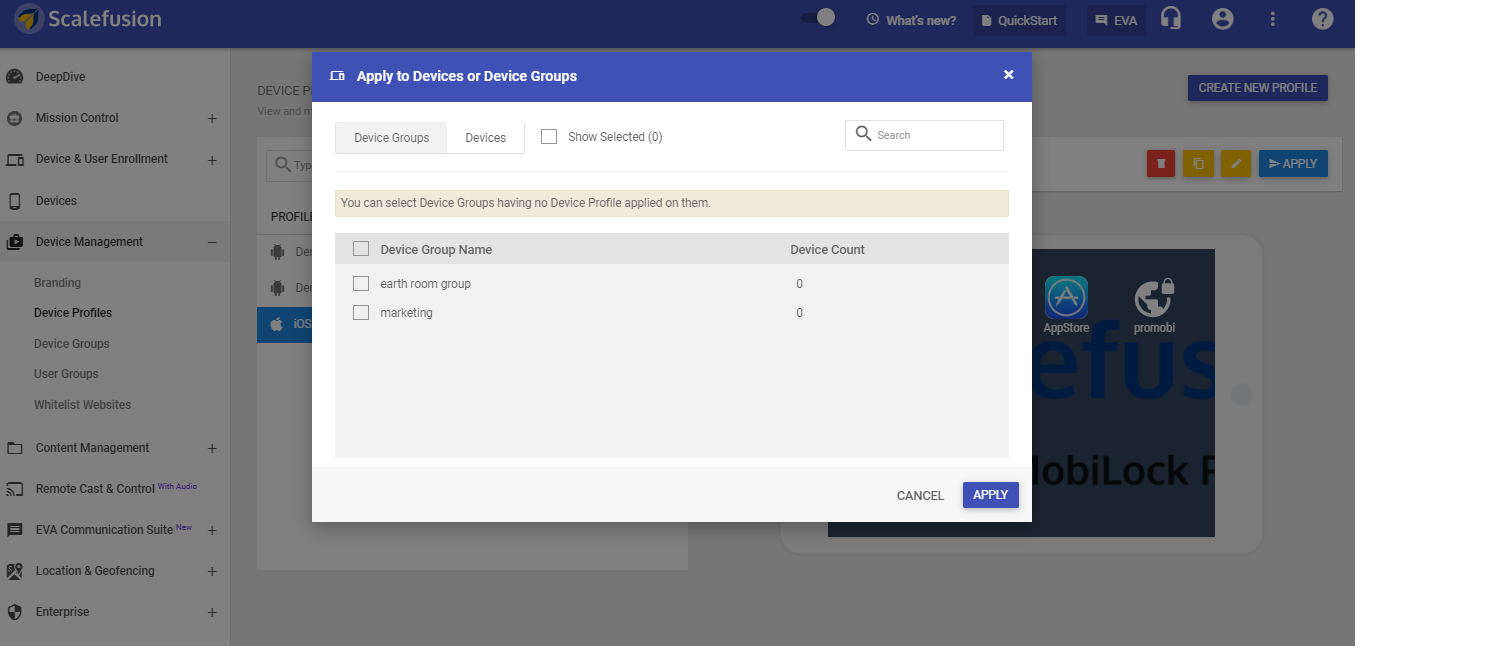Image resolution: width=1492 pixels, height=657 pixels.
Task: Open the user account profile icon
Action: [x=1222, y=19]
